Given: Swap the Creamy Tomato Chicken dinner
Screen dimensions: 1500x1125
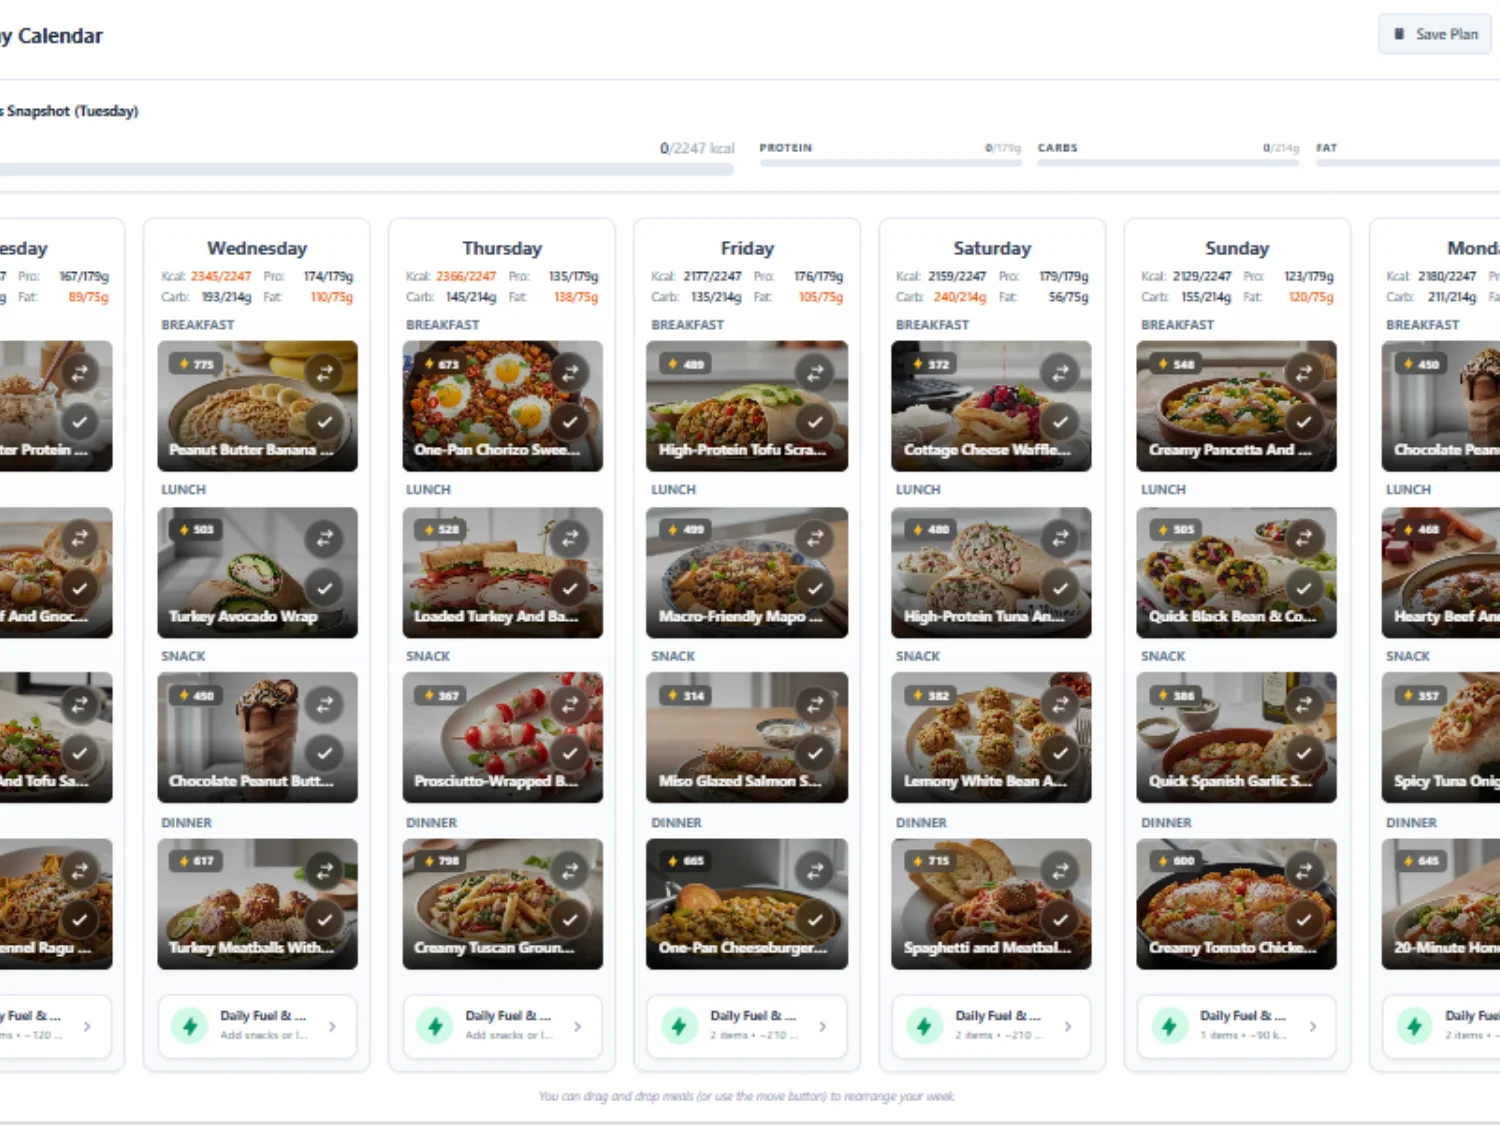Looking at the screenshot, I should tap(1304, 870).
